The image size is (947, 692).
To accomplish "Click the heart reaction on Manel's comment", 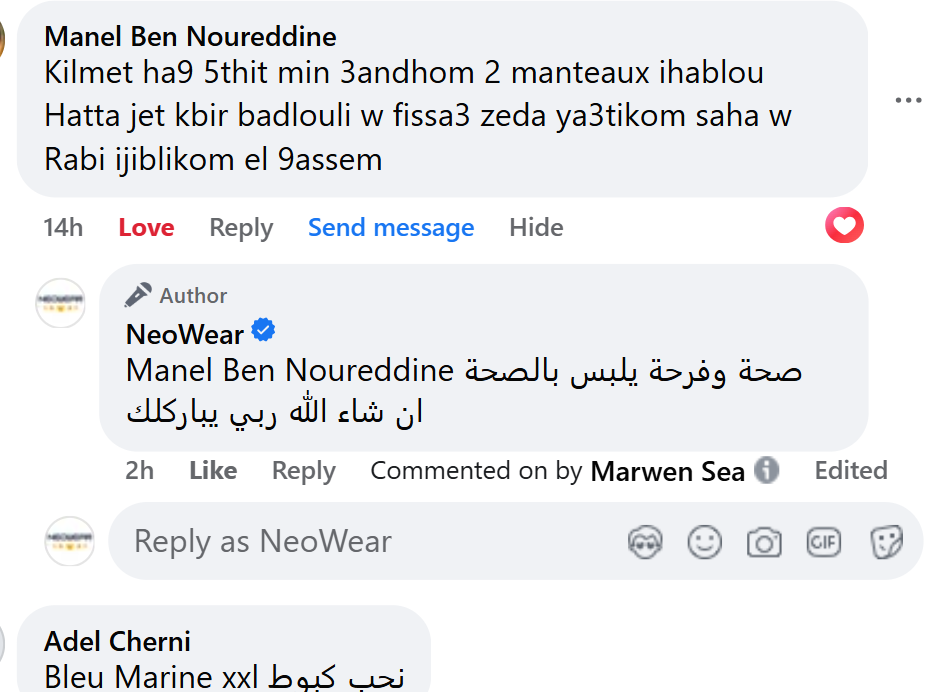I will [844, 226].
